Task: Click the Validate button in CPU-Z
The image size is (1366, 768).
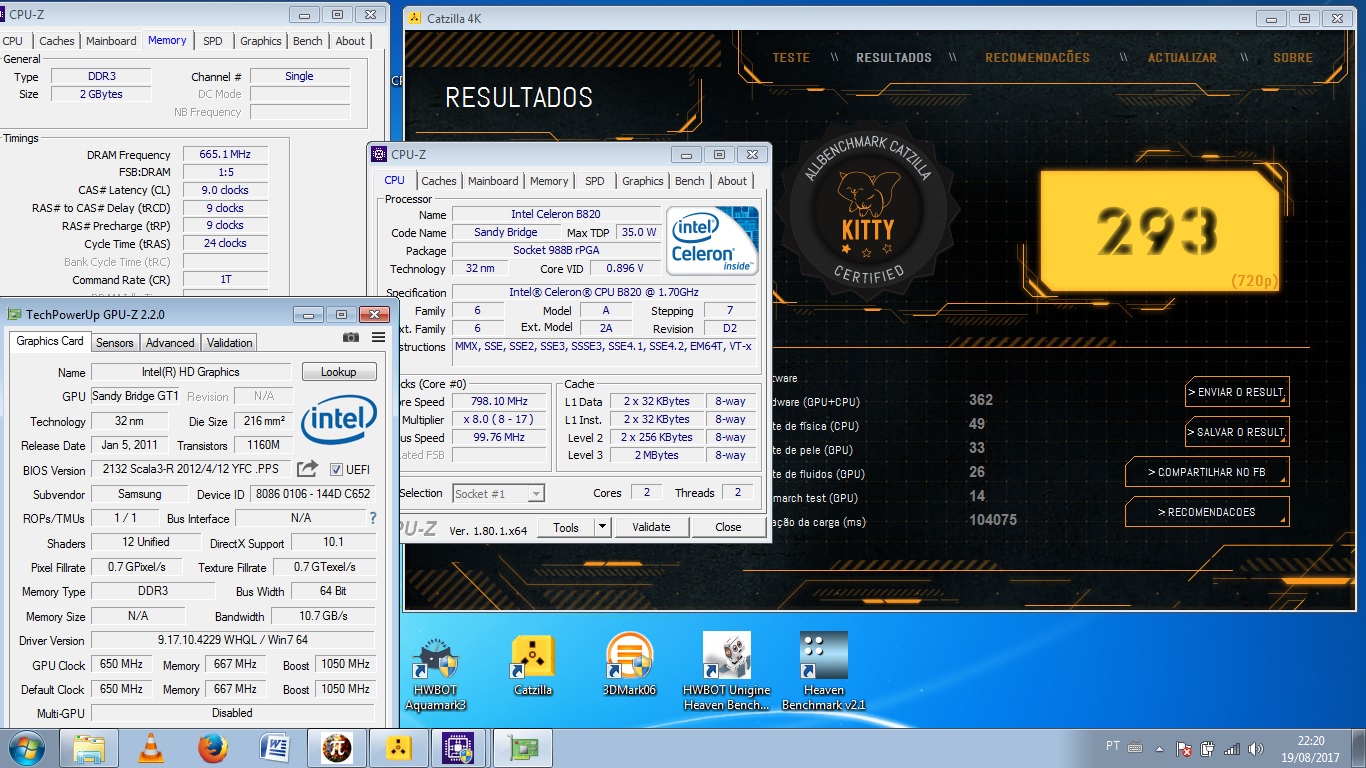Action: click(651, 527)
